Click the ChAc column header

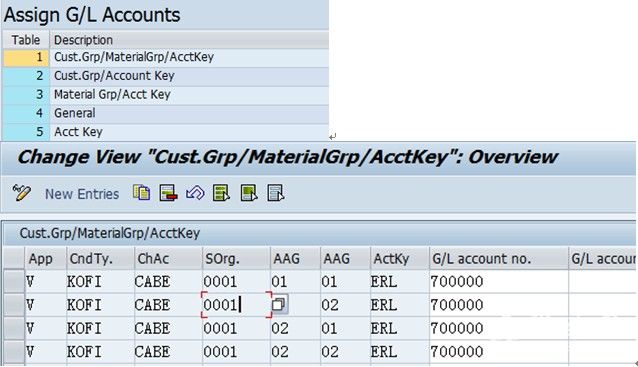point(168,258)
